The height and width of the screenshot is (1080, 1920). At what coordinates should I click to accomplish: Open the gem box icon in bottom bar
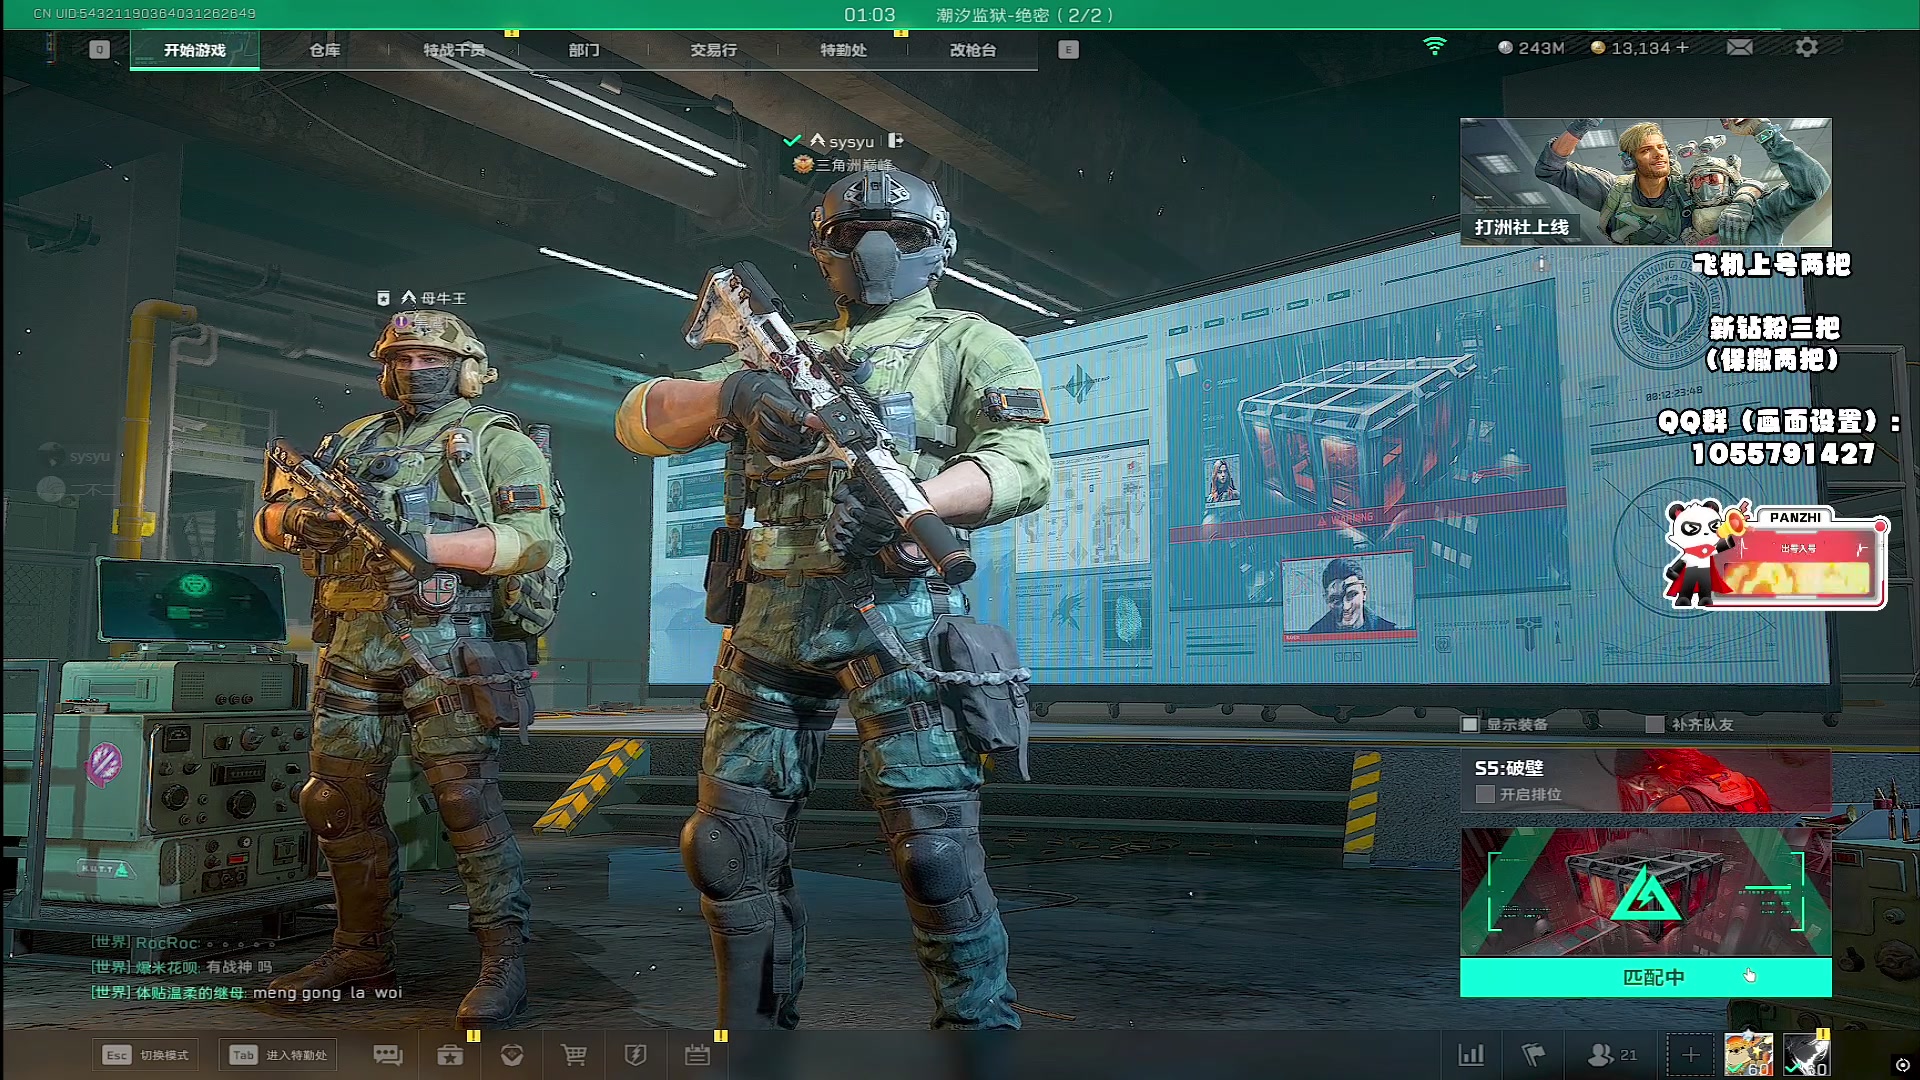[x=512, y=1055]
